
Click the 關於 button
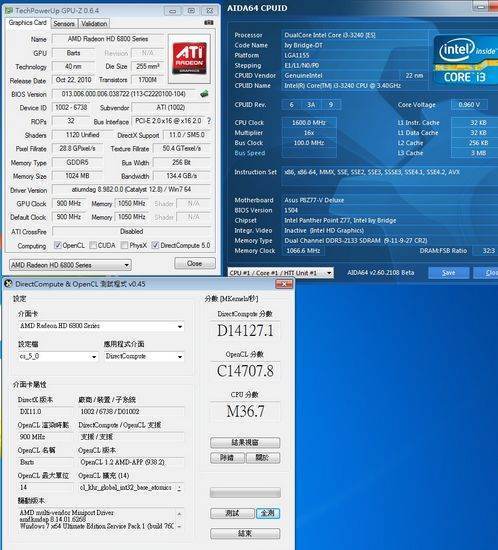click(x=263, y=458)
